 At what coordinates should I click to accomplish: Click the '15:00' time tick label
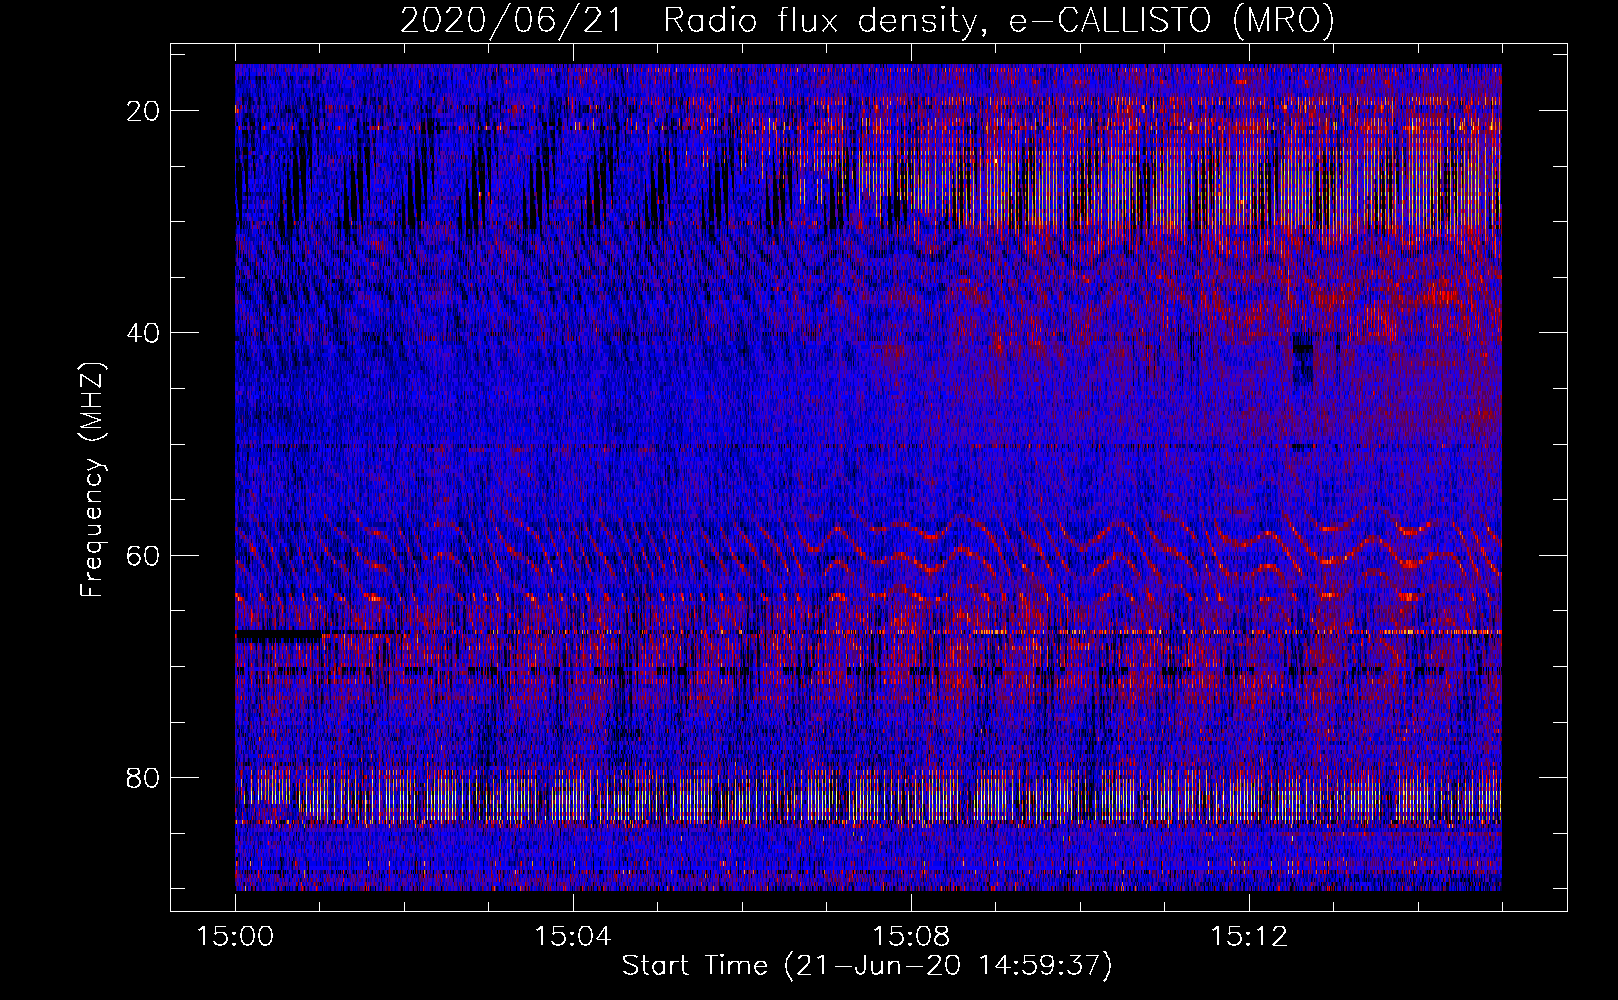(x=235, y=937)
